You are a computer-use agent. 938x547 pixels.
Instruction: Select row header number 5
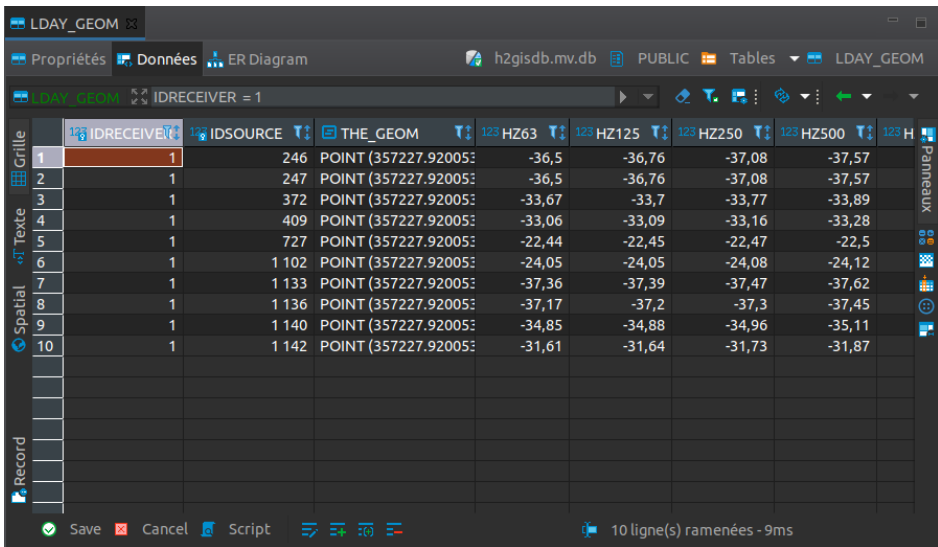click(x=47, y=241)
